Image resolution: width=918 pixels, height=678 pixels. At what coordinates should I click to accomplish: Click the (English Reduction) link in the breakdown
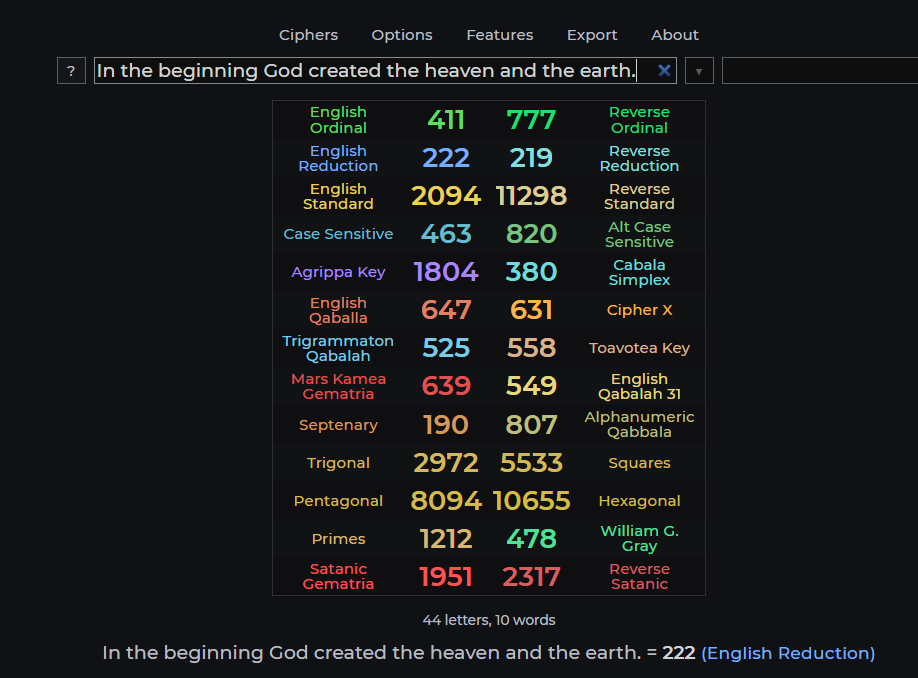tap(788, 653)
